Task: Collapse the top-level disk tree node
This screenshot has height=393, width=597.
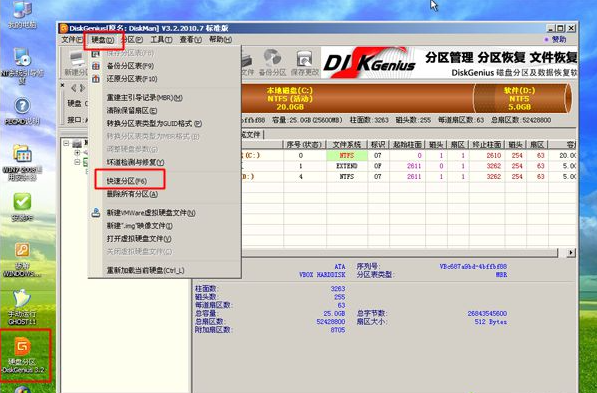Action: (x=66, y=144)
